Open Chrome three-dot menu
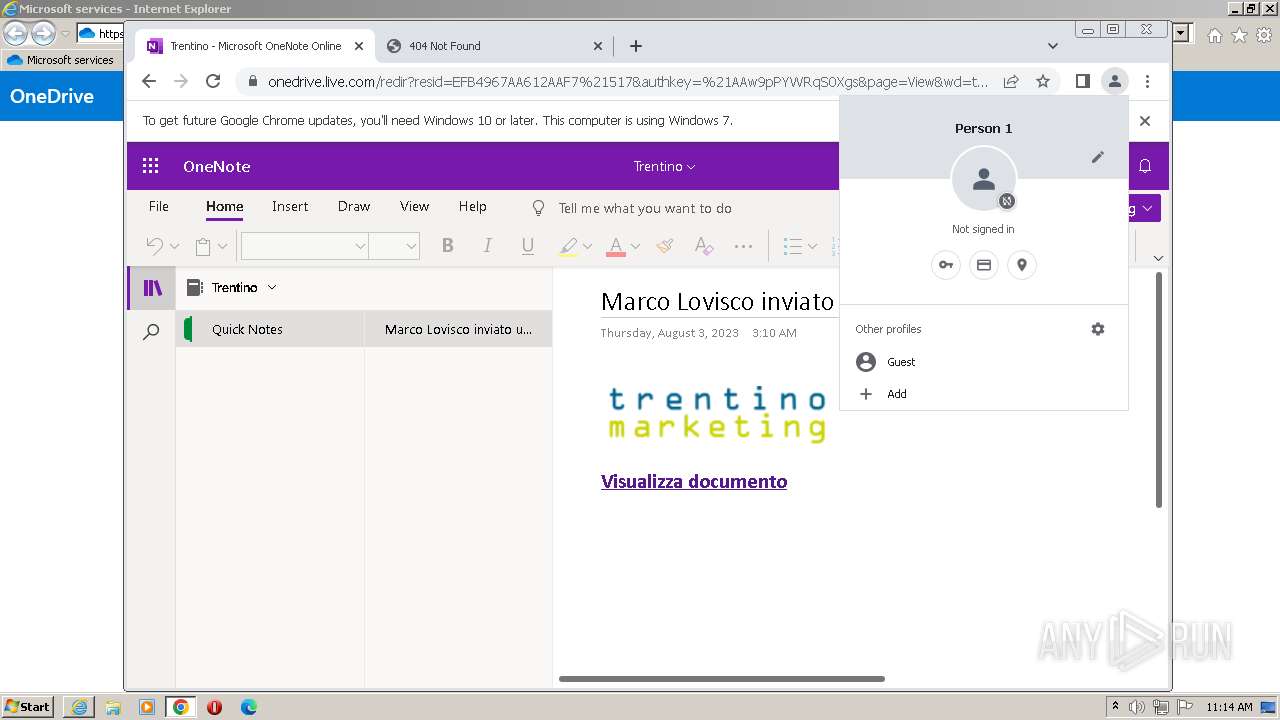1280x720 pixels. 1147,81
